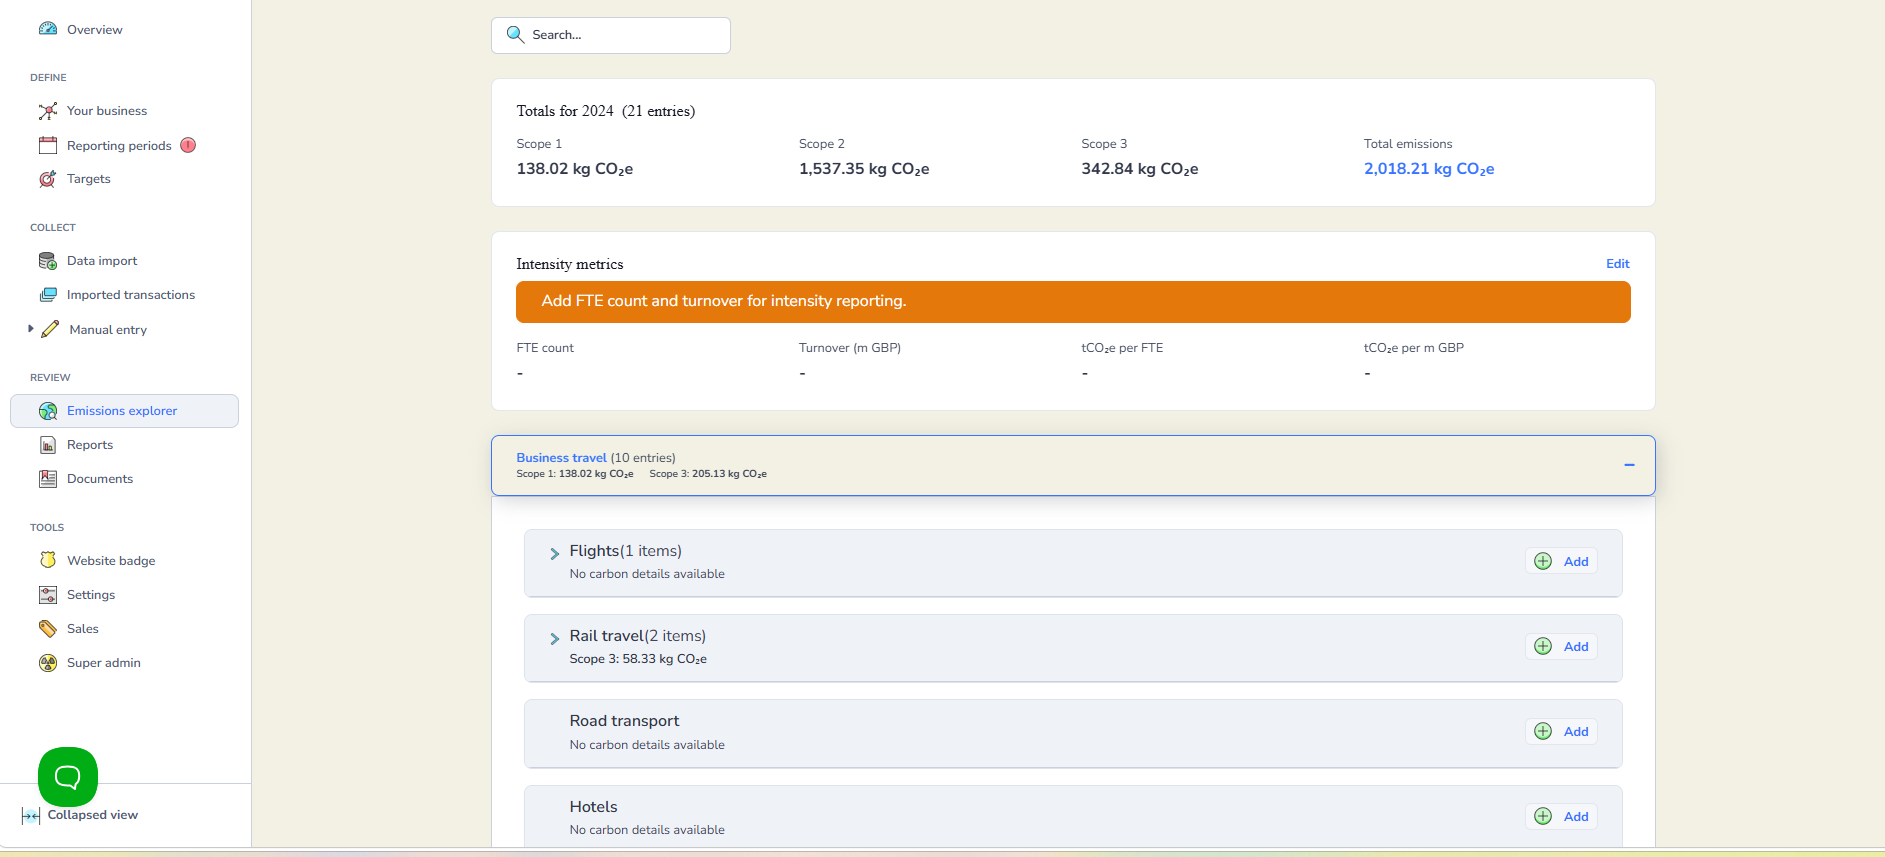Select Emissions explorer menu item
This screenshot has width=1885, height=857.
[122, 411]
